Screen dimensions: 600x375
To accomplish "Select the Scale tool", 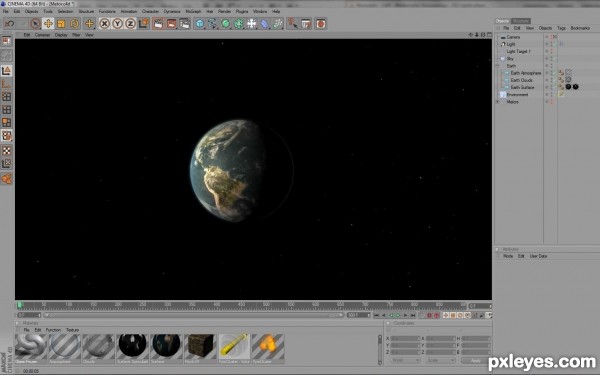I will click(x=61, y=24).
